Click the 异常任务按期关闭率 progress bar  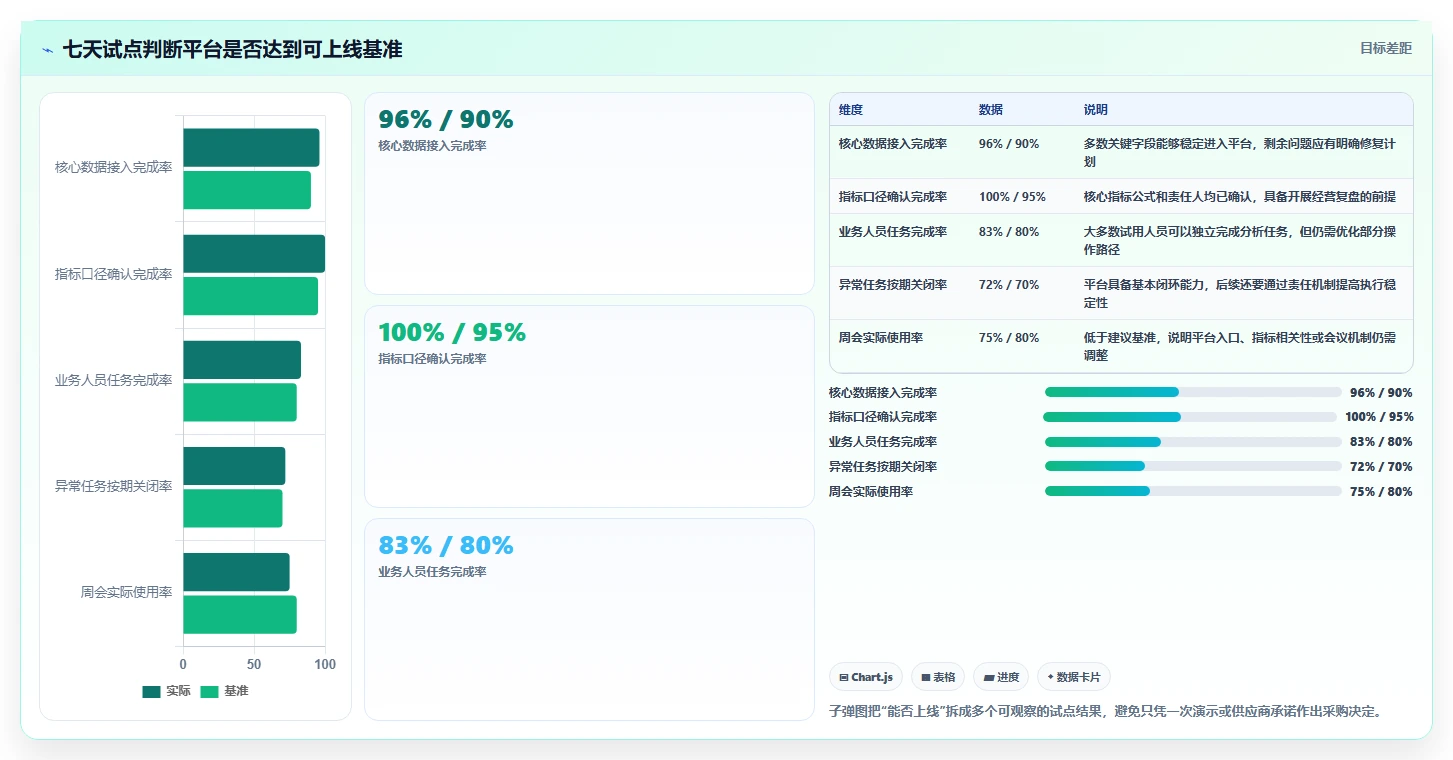pos(1193,466)
